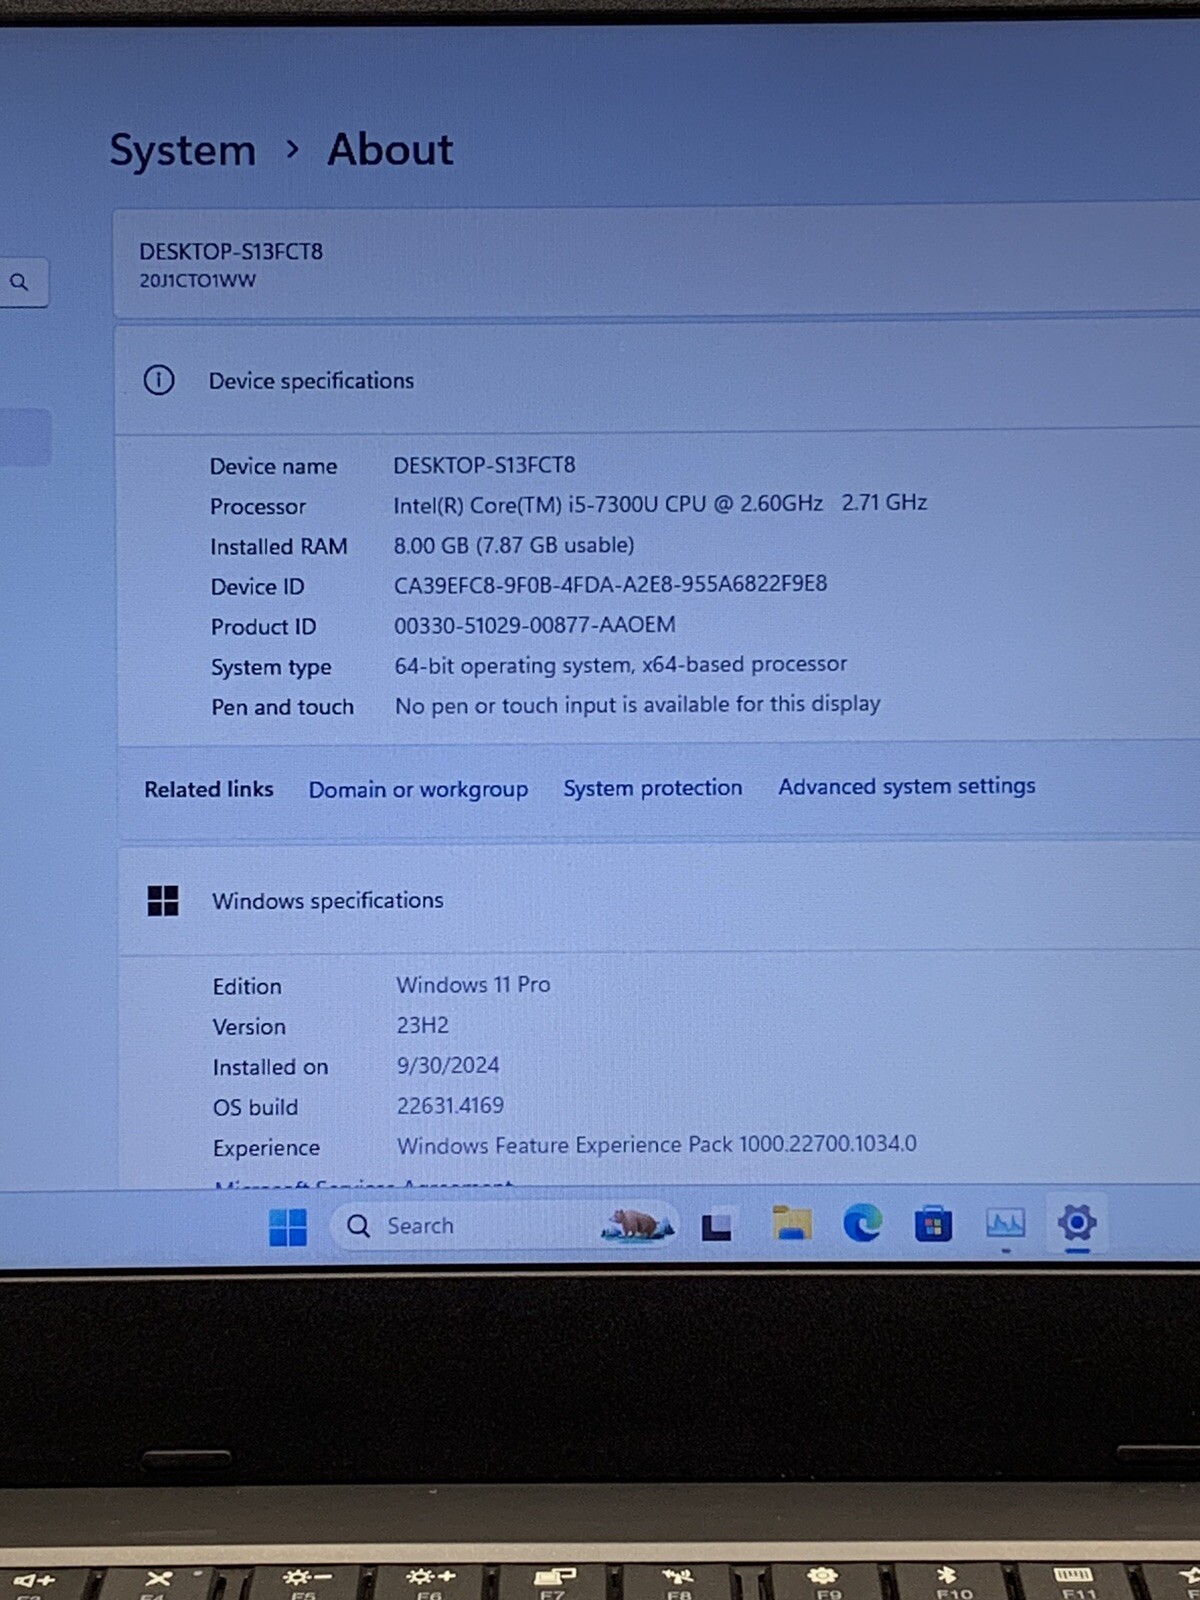The width and height of the screenshot is (1200, 1600).
Task: Open System protection link
Action: pos(653,788)
